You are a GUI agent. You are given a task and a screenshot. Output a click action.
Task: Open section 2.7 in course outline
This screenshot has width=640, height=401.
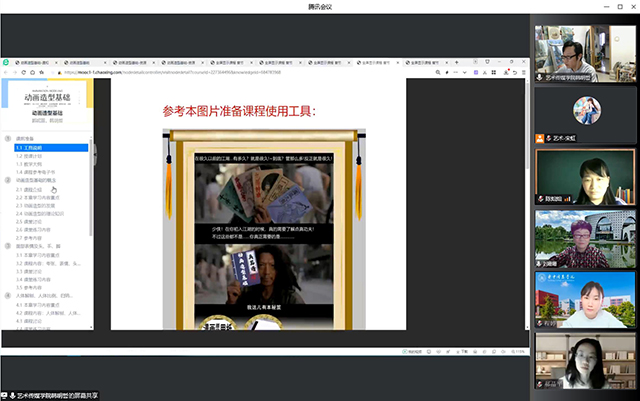click(x=29, y=238)
